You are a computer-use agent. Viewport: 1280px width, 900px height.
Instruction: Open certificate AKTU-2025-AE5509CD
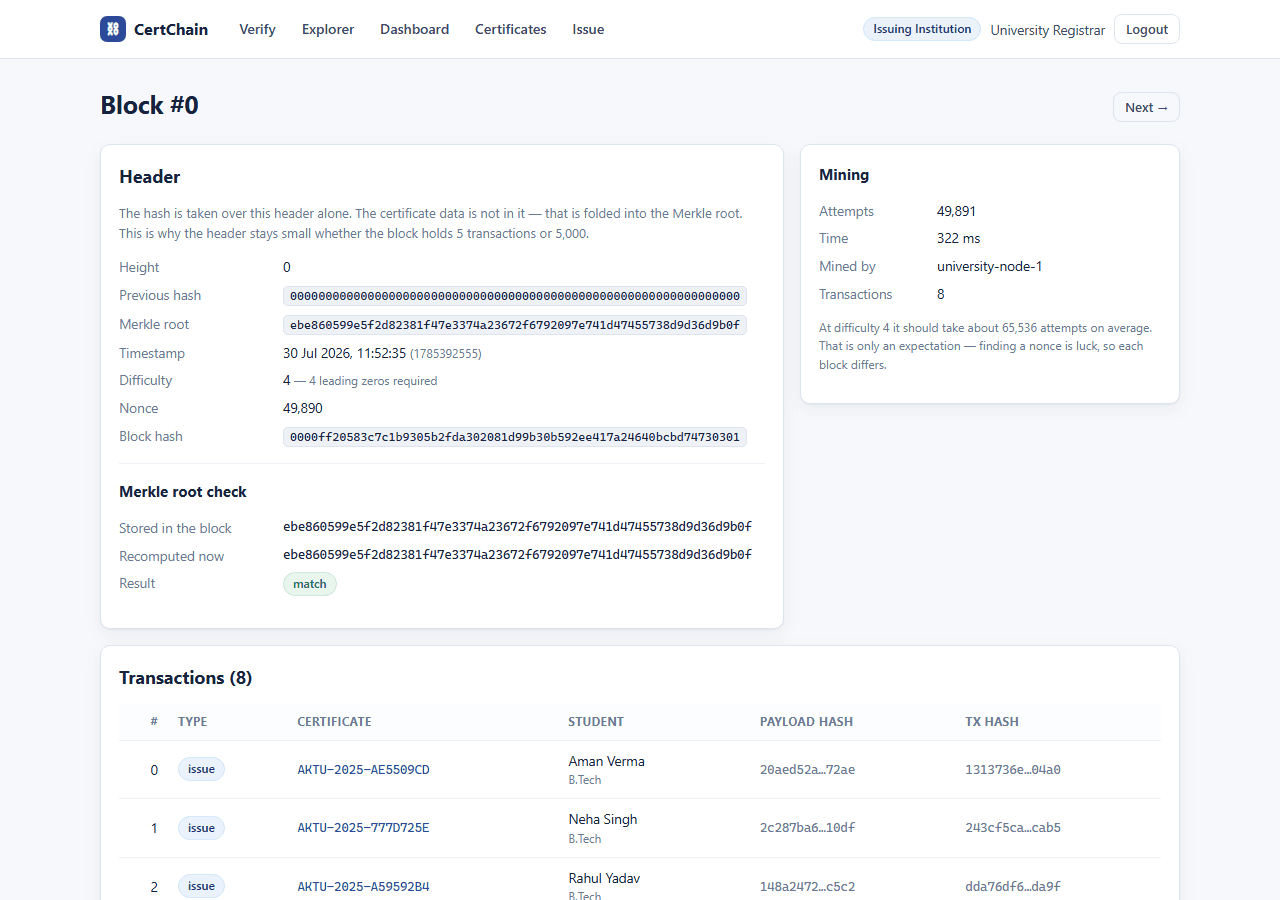(363, 770)
